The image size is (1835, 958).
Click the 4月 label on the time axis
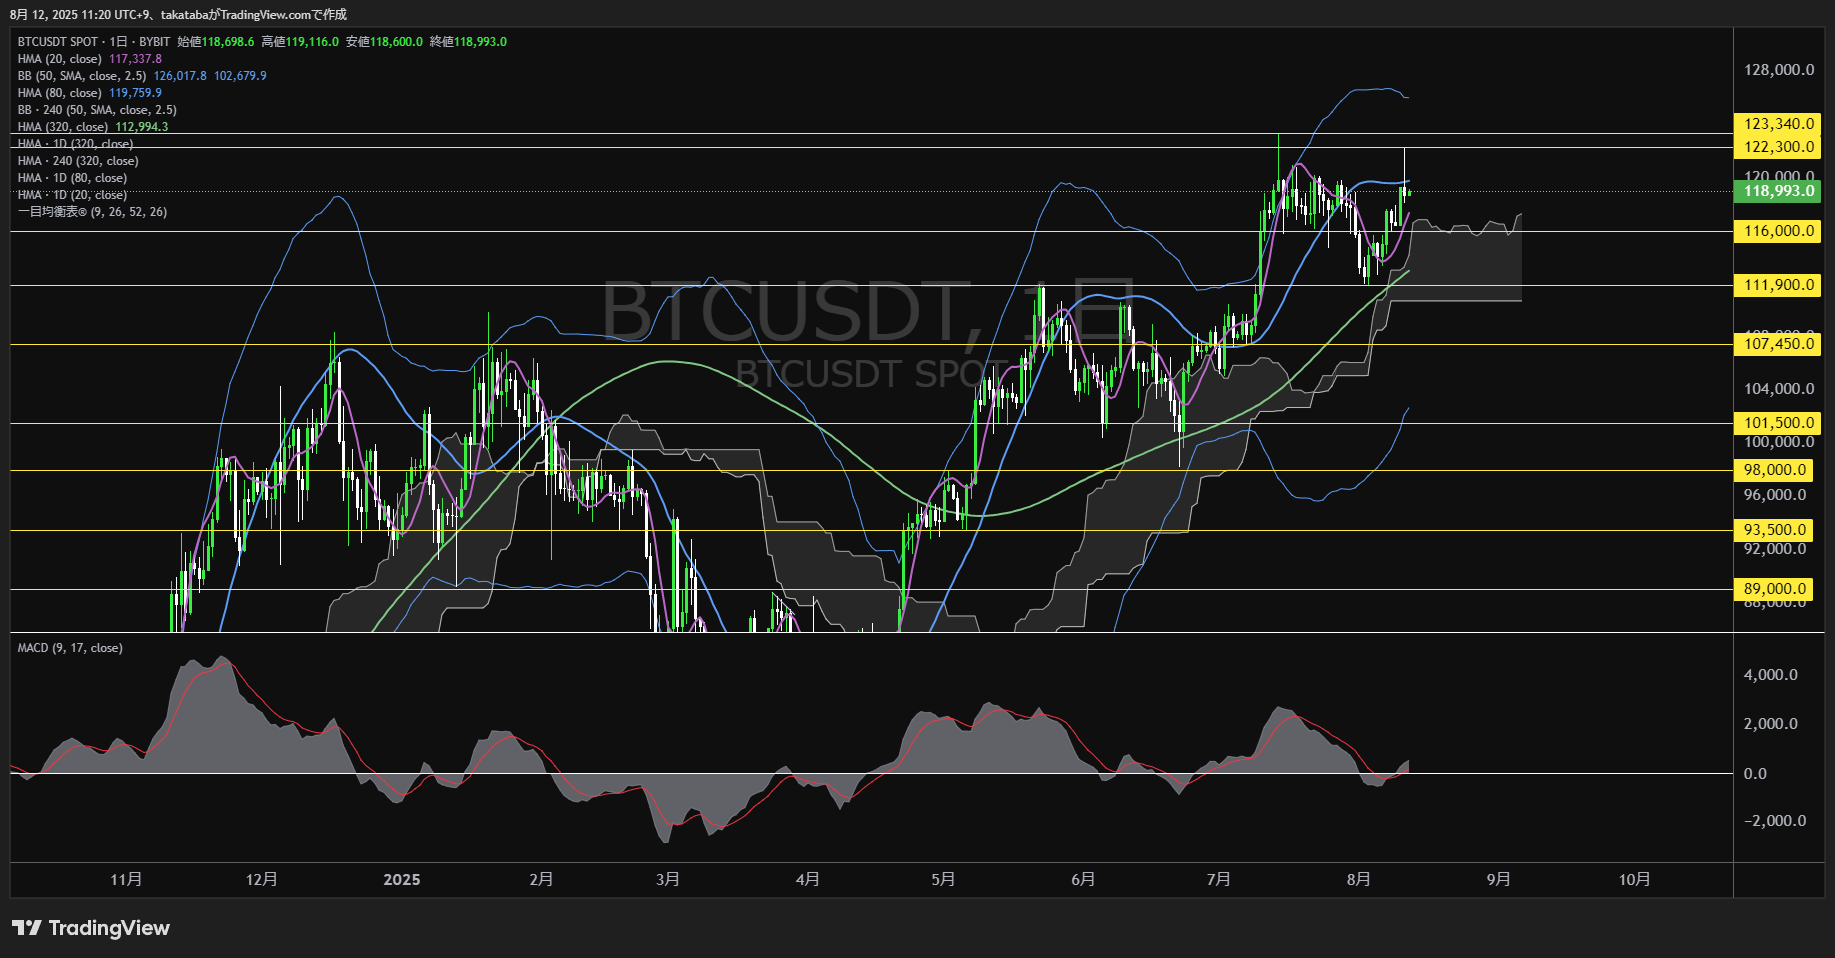click(x=808, y=879)
